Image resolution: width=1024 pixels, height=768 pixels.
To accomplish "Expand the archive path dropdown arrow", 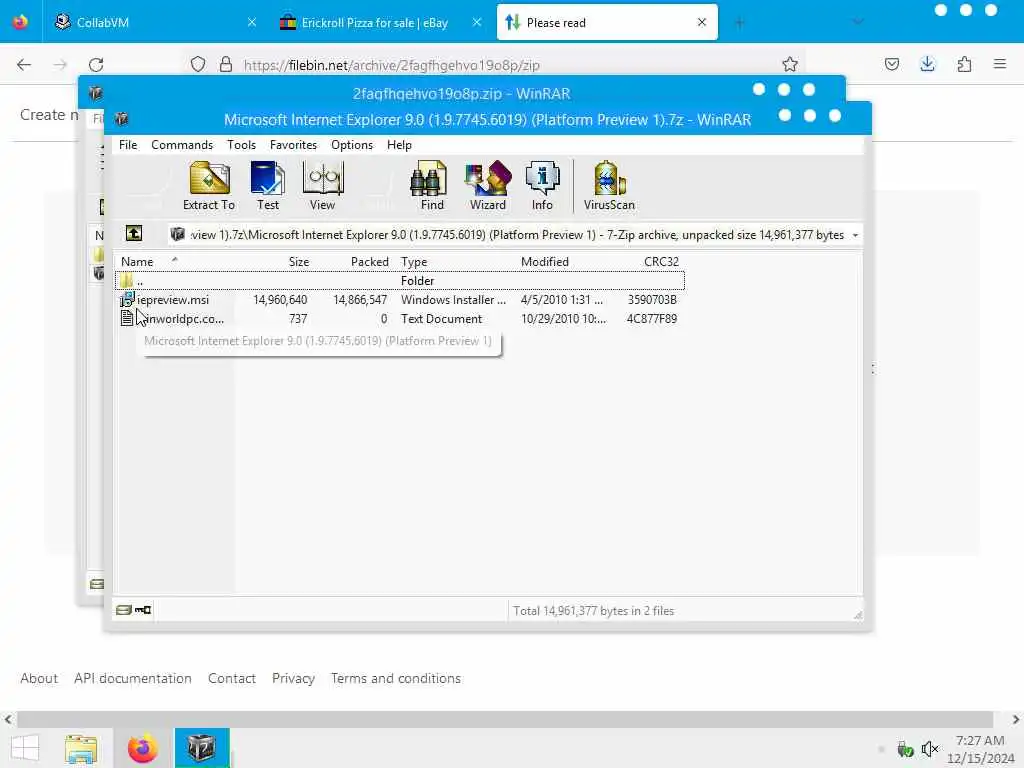I will [855, 235].
